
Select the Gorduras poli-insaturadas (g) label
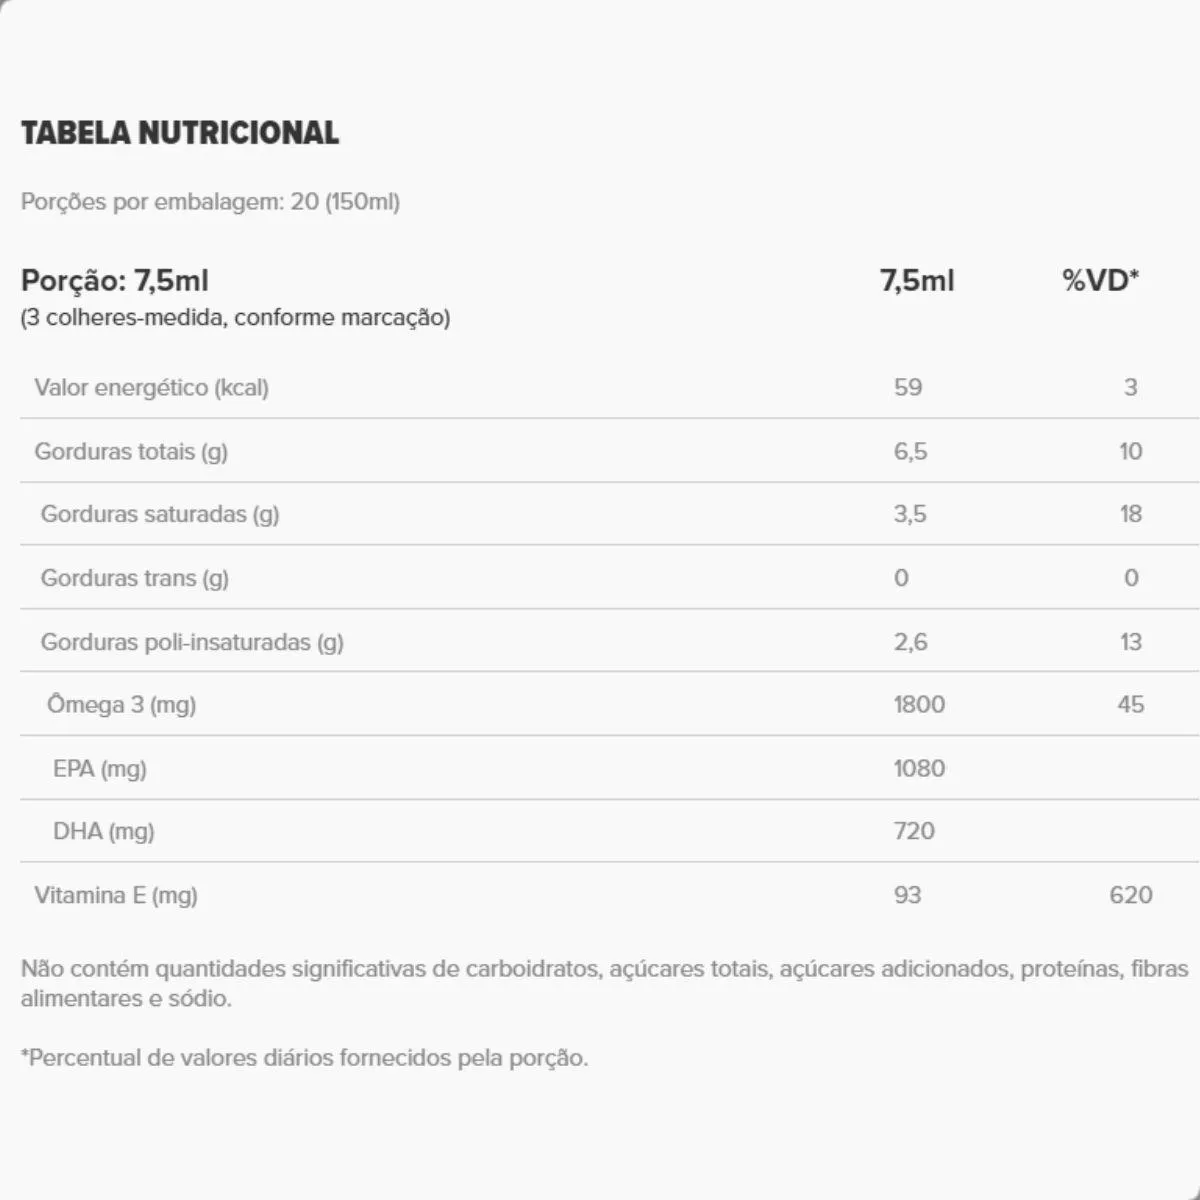192,642
